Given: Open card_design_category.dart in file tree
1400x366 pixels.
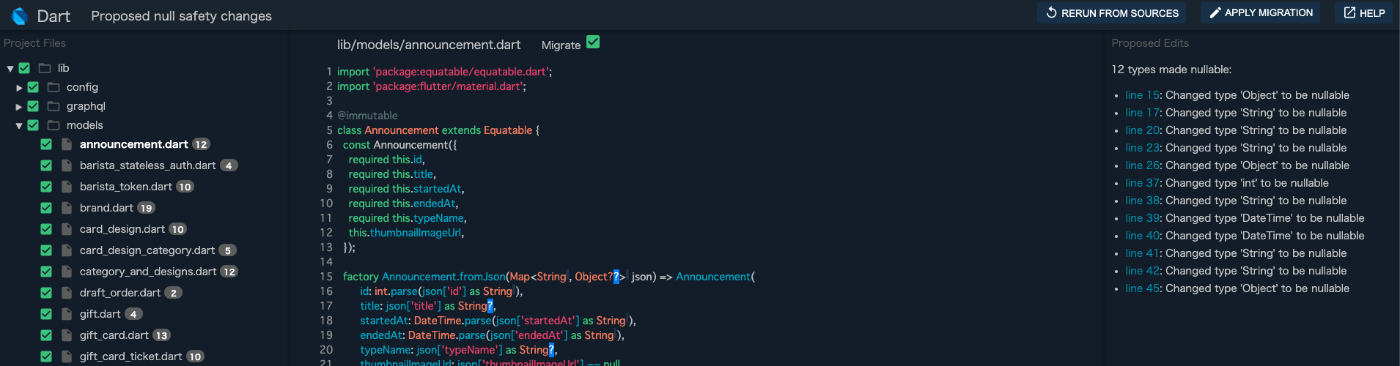Looking at the screenshot, I should coord(147,250).
